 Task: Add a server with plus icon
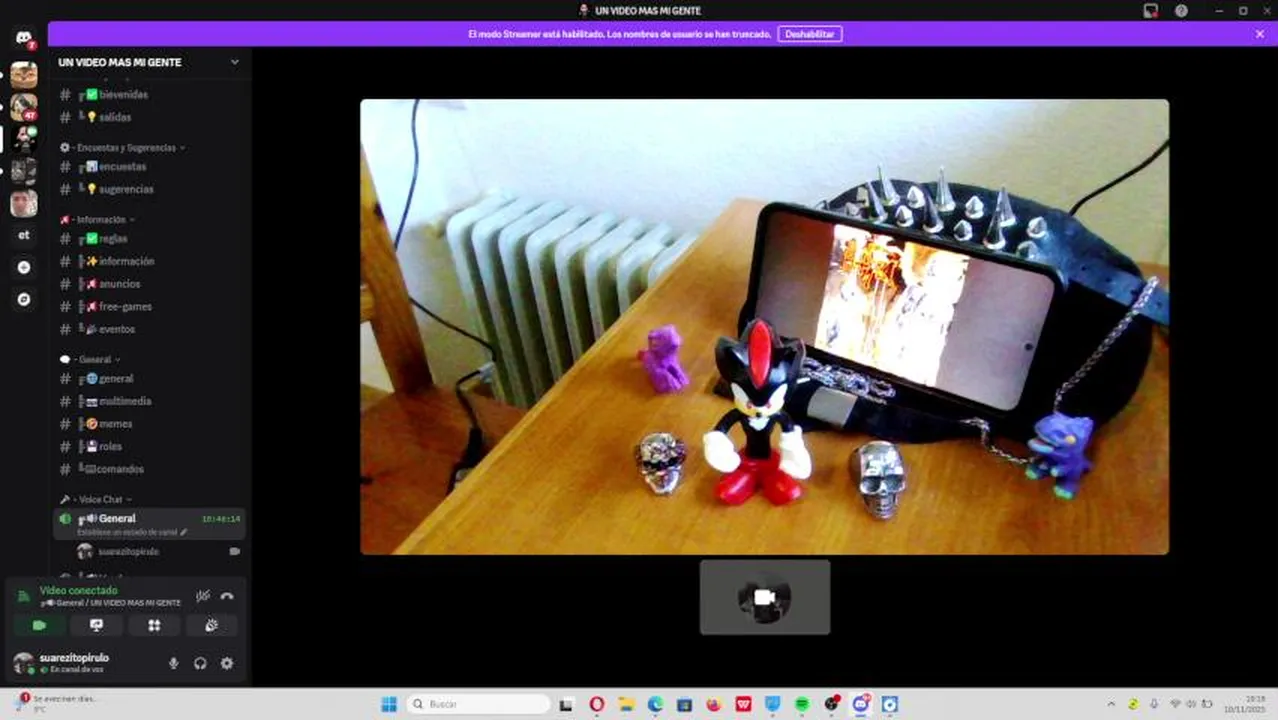click(24, 268)
